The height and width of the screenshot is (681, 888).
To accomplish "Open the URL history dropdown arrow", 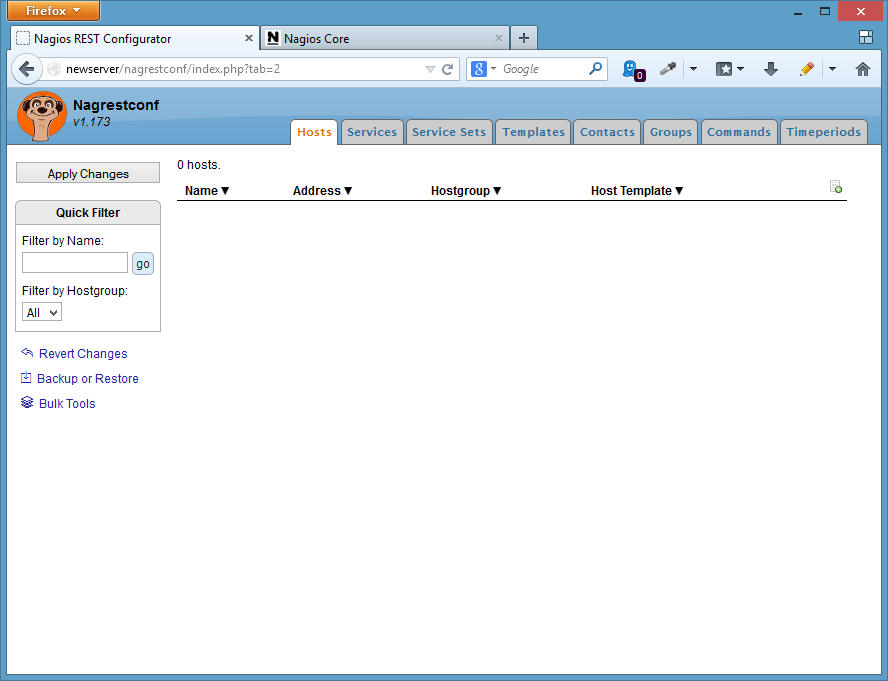I will point(430,69).
